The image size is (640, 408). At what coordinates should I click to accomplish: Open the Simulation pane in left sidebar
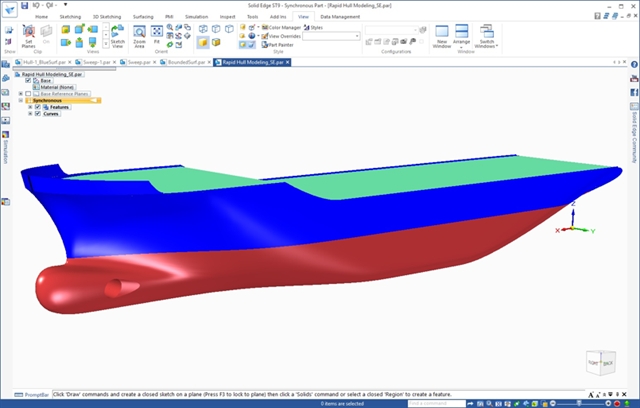point(5,148)
